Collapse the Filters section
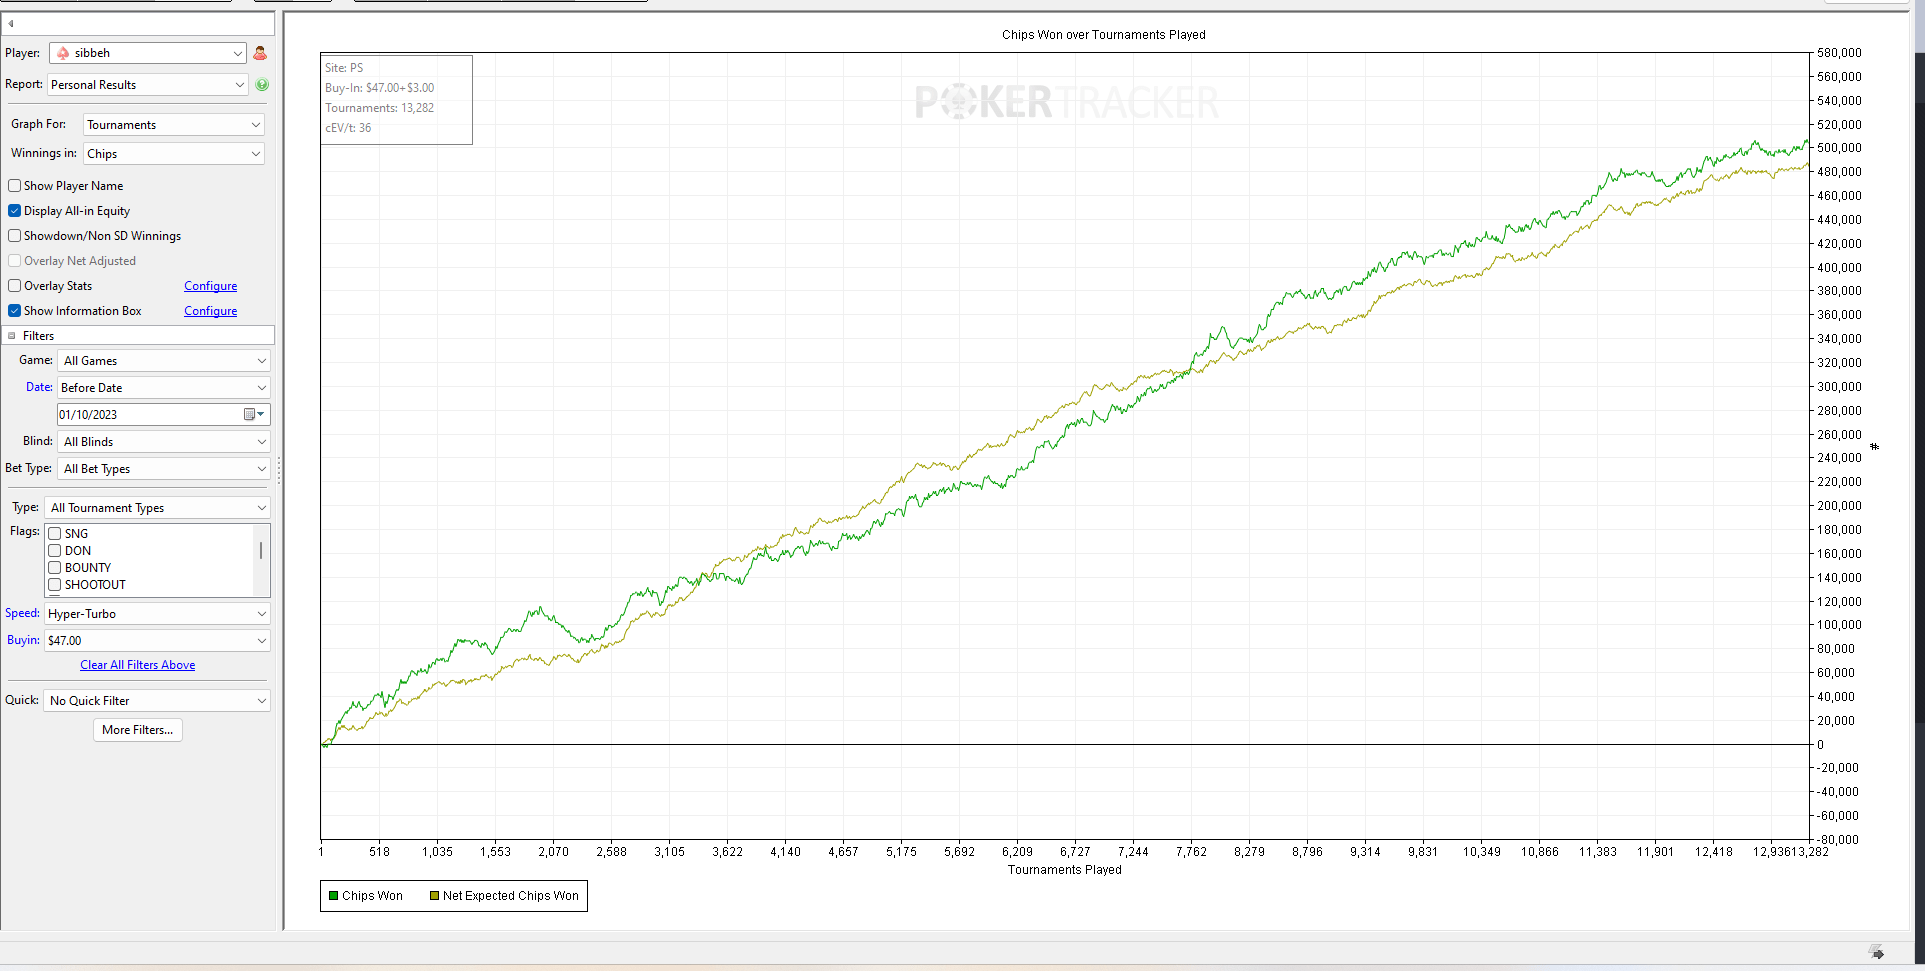Image resolution: width=1925 pixels, height=971 pixels. (x=12, y=336)
